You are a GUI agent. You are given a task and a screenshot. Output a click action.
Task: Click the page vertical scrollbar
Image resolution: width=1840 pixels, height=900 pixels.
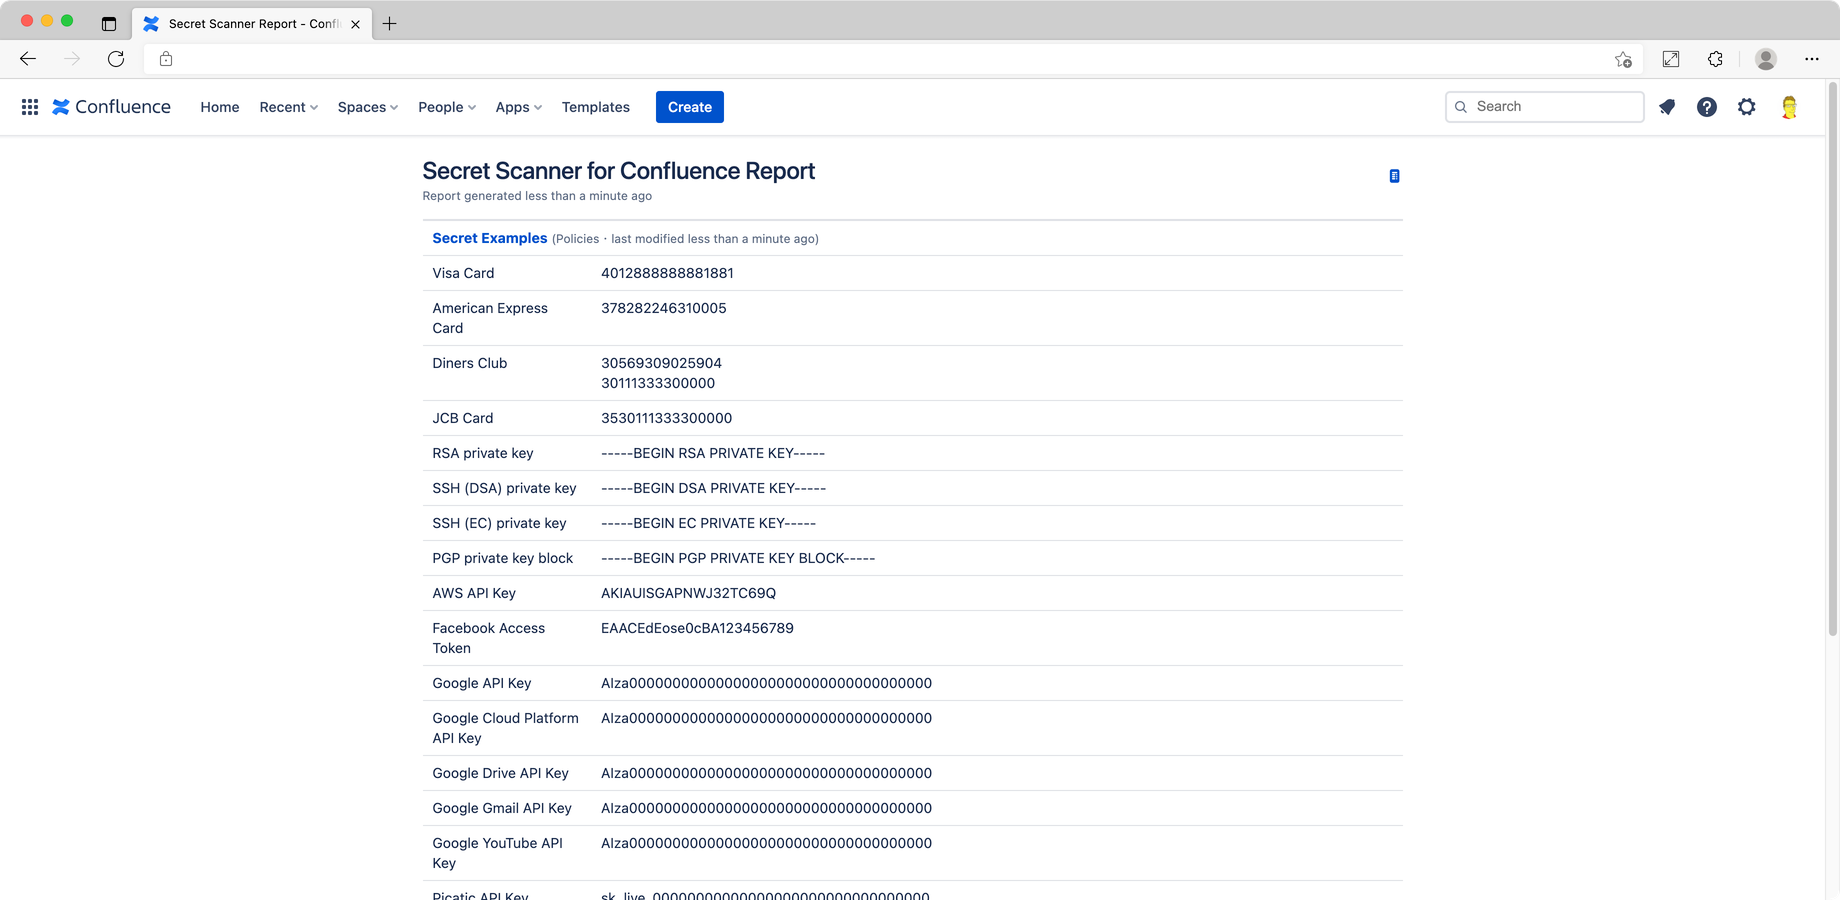tap(1833, 360)
